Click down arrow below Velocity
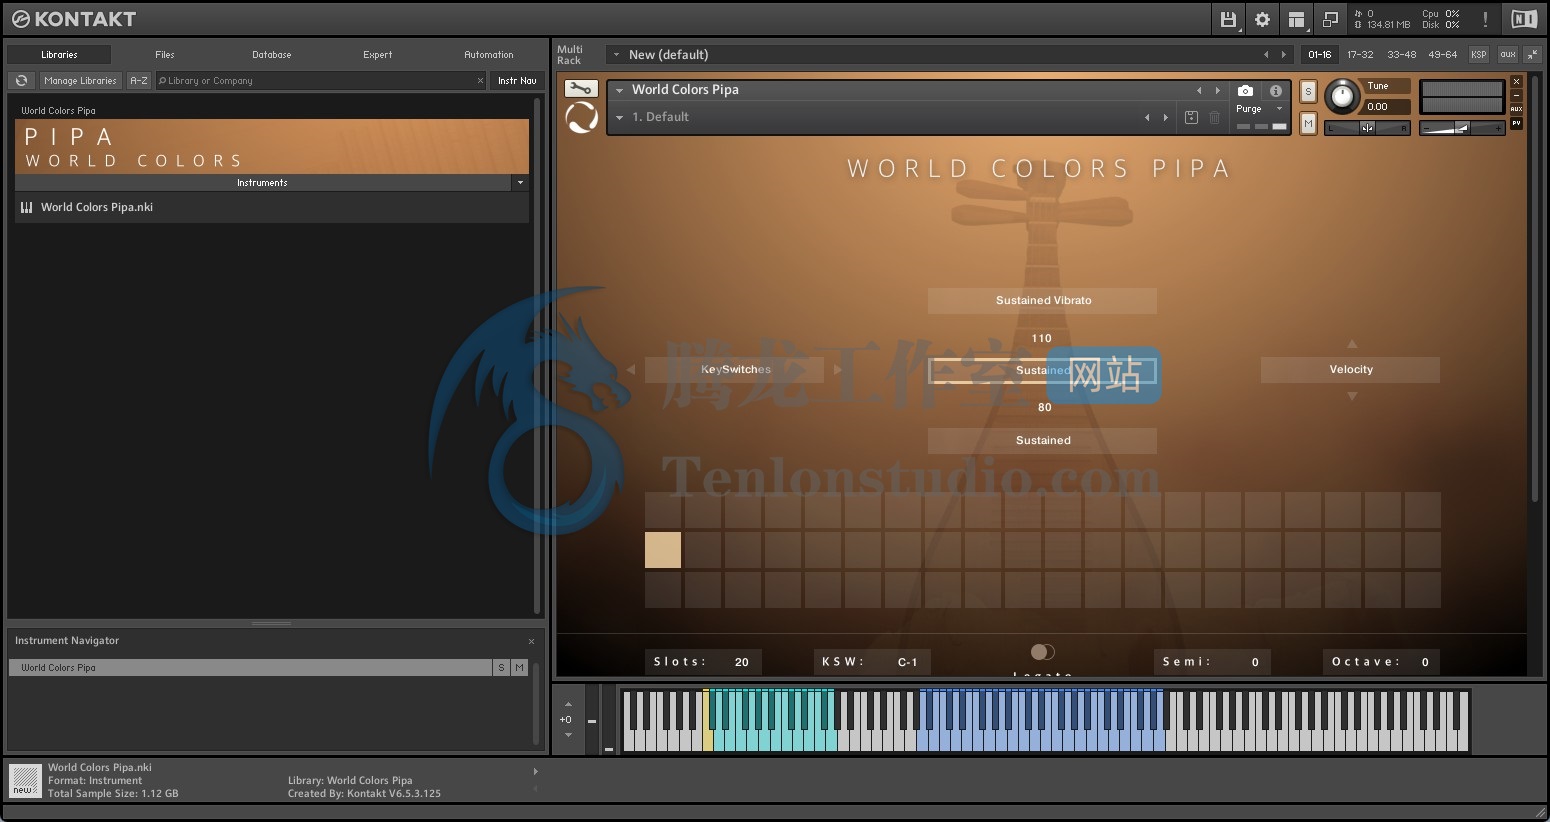Image resolution: width=1550 pixels, height=822 pixels. pos(1352,397)
